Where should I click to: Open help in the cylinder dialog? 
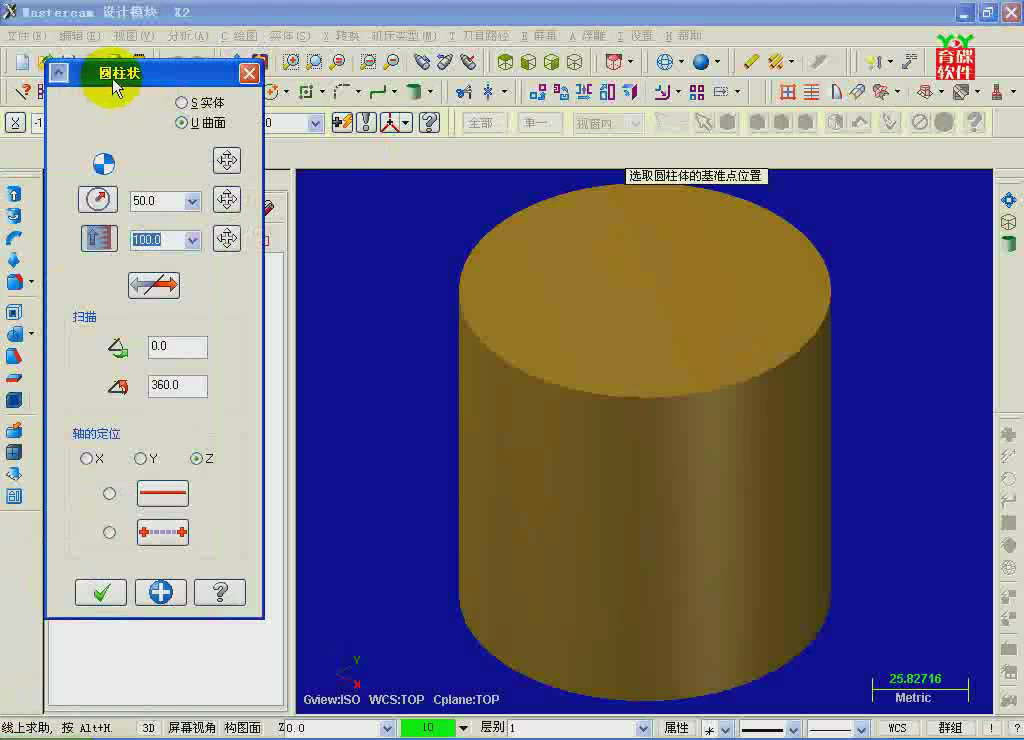tap(220, 592)
